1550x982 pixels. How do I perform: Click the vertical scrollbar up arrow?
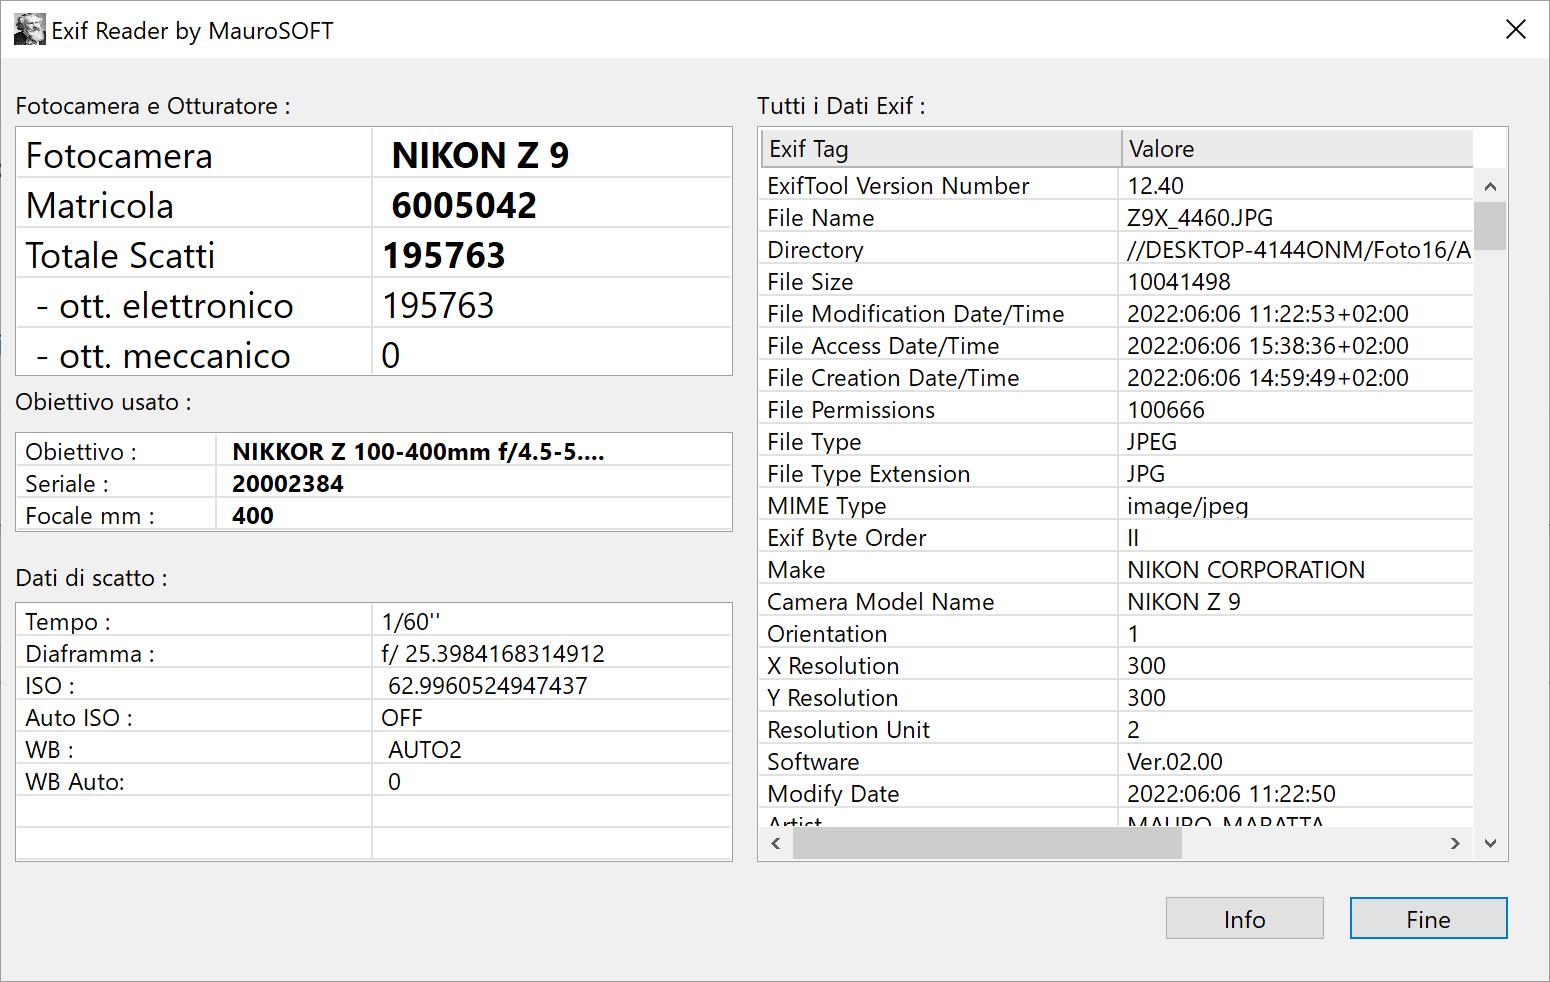point(1490,186)
